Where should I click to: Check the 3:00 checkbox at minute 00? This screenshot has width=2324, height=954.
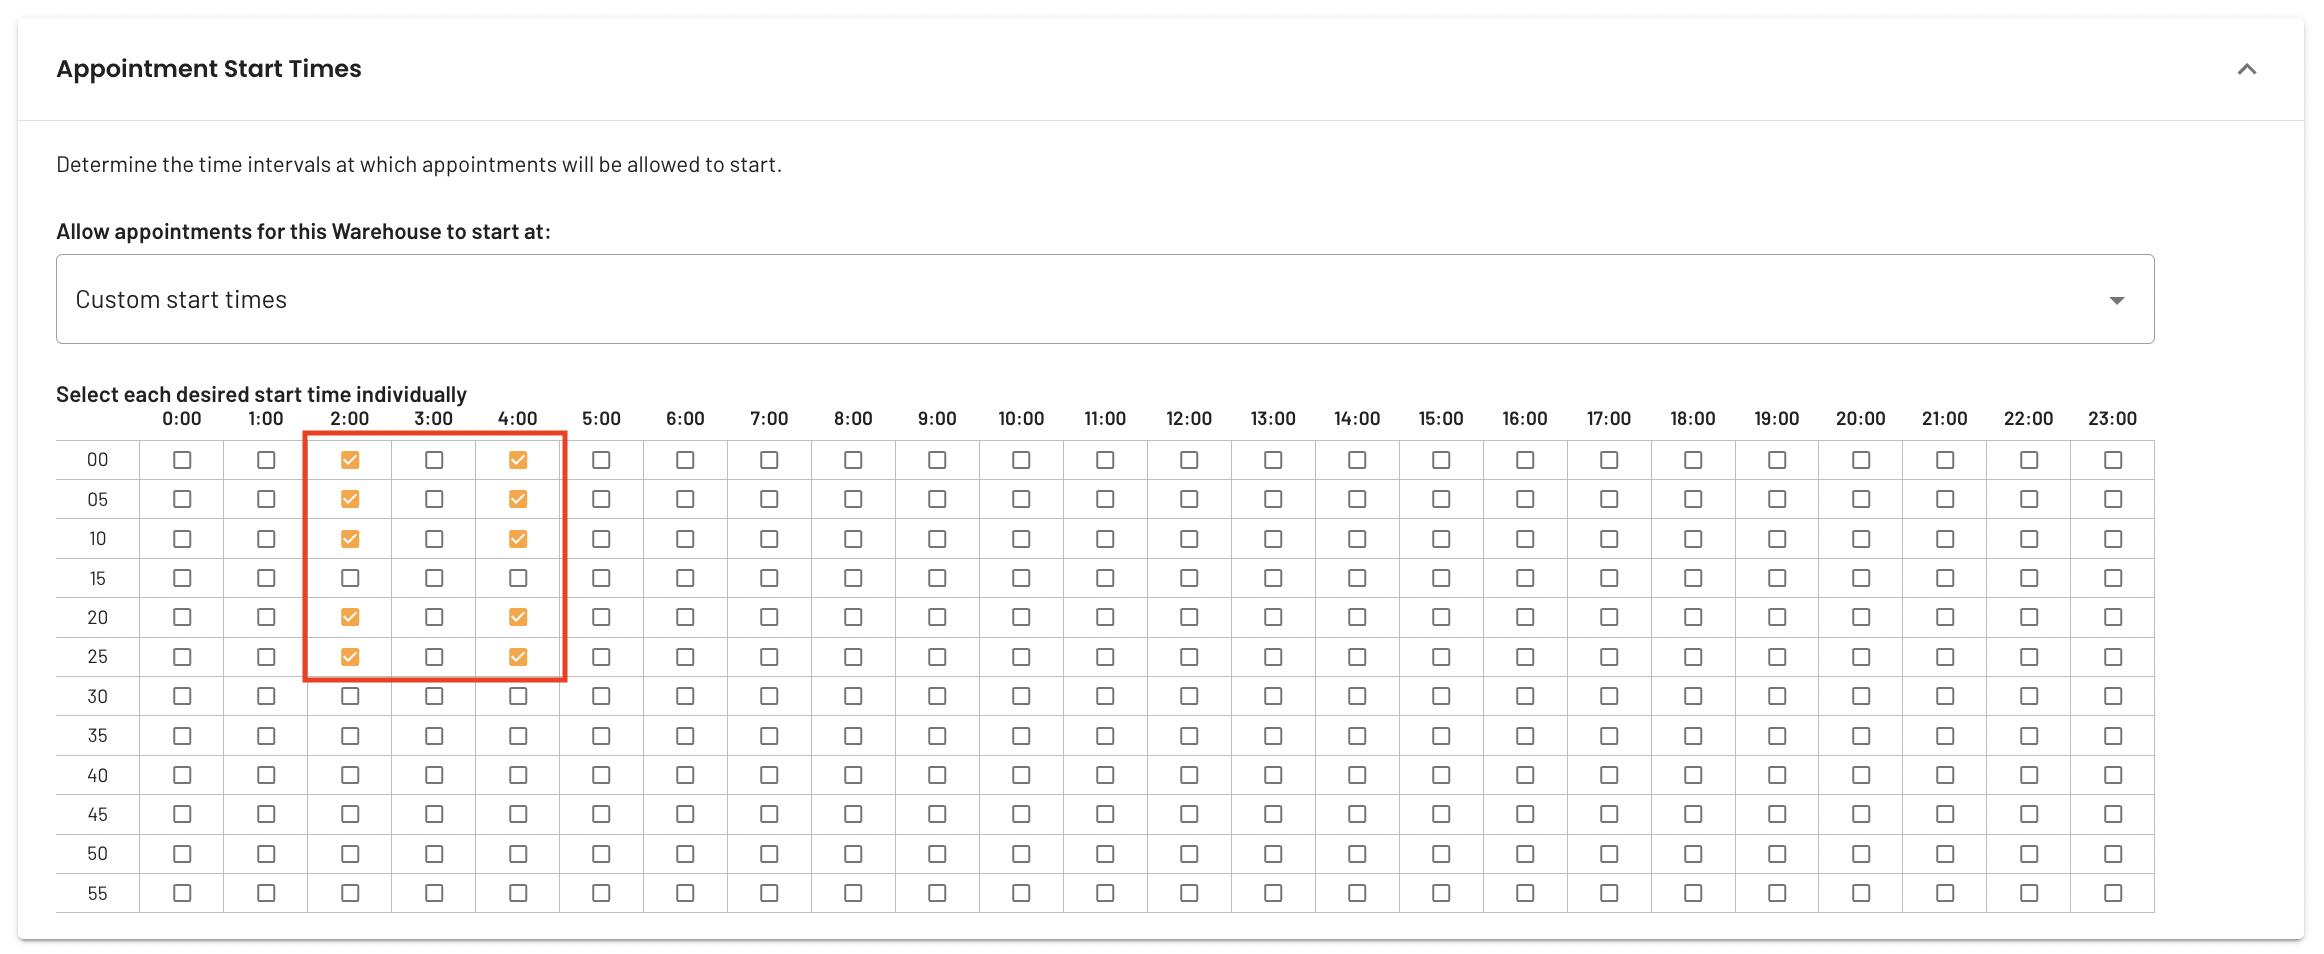(434, 460)
